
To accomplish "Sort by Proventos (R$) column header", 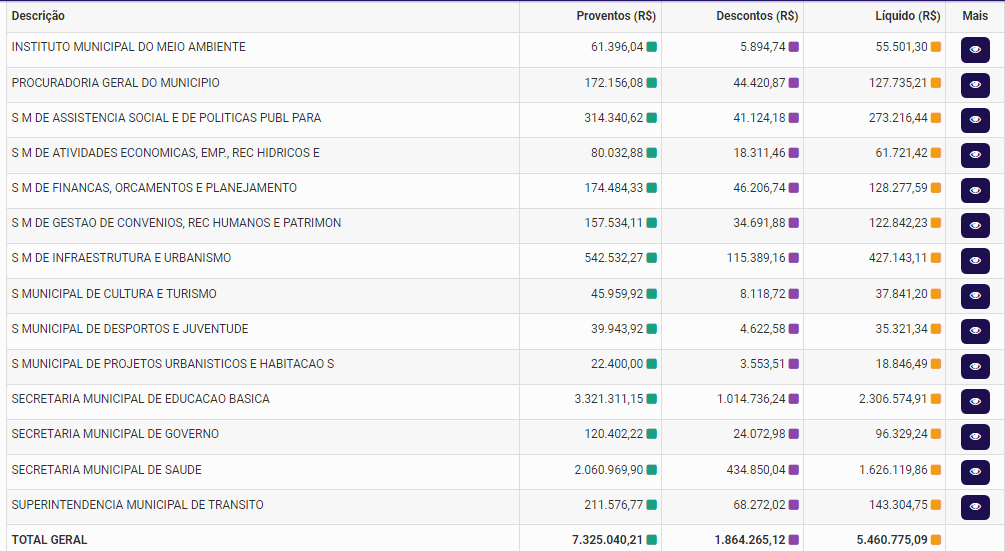I will (x=616, y=16).
